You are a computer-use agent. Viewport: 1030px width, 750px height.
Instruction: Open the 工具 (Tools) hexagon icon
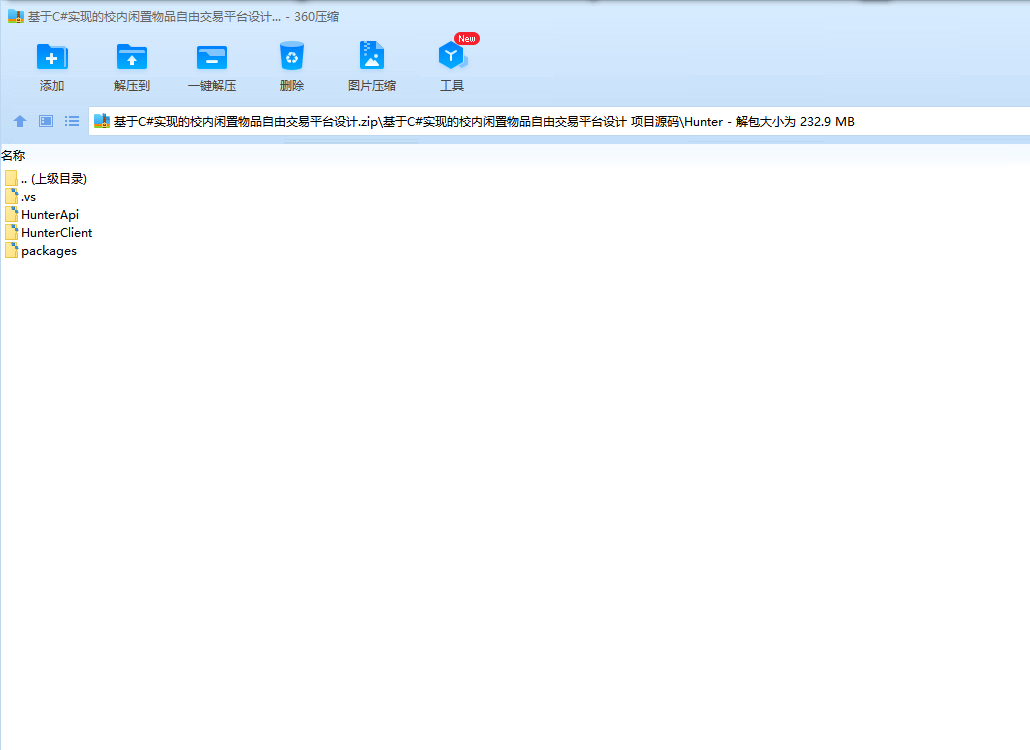click(452, 56)
